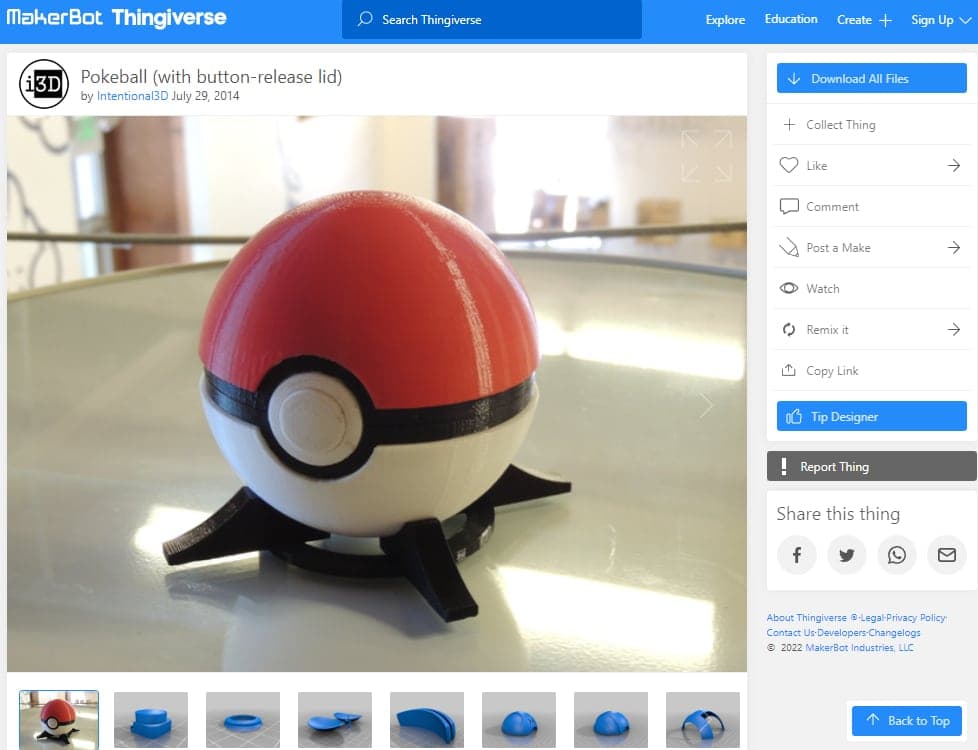Image resolution: width=978 pixels, height=750 pixels.
Task: Click Back to Top button
Action: click(907, 721)
